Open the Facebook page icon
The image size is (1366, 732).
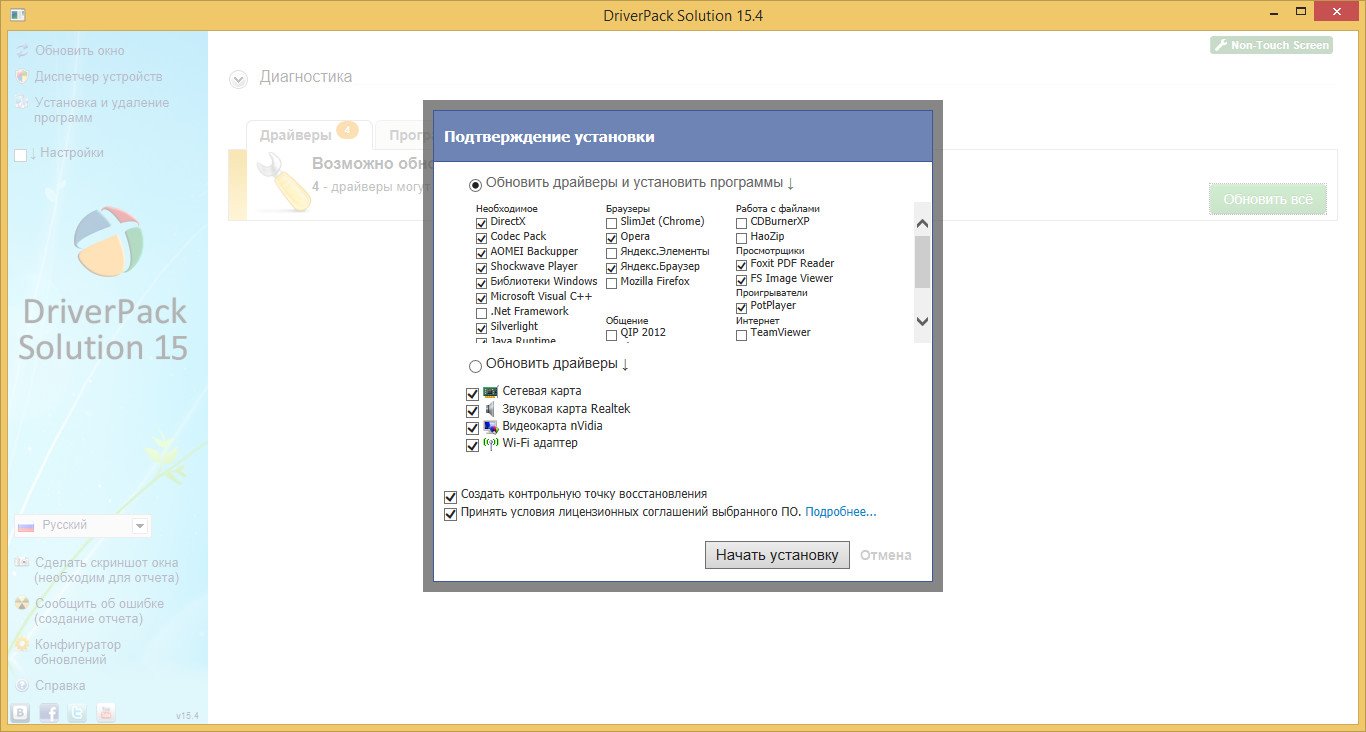[49, 713]
